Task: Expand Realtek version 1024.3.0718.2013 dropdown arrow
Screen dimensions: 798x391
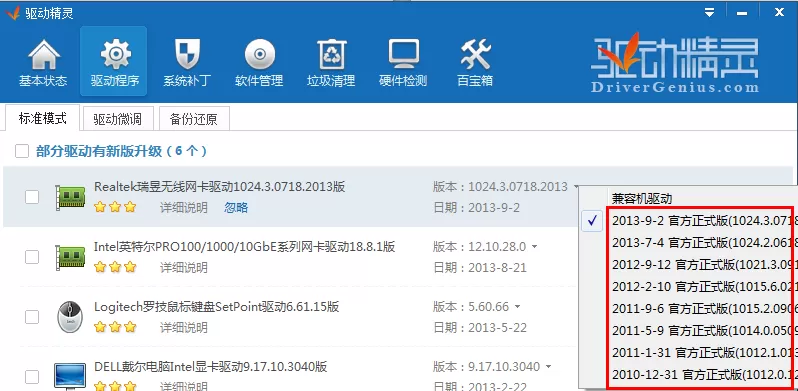Action: [x=576, y=187]
